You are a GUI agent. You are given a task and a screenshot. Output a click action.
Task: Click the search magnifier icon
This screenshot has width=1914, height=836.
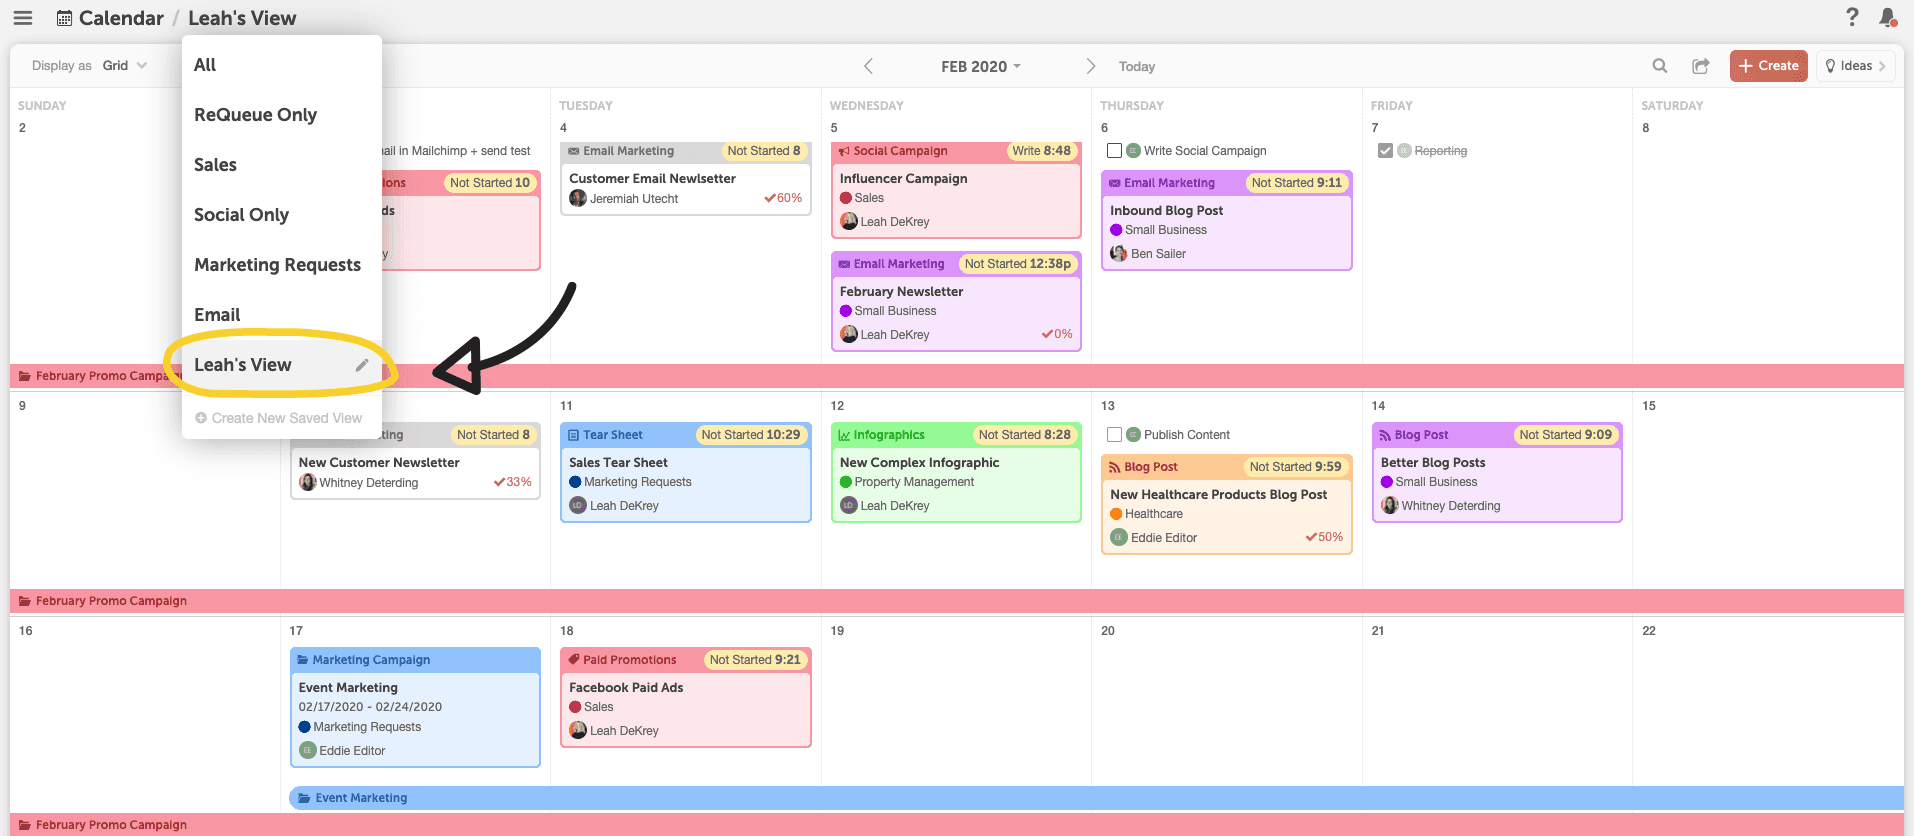[1660, 66]
